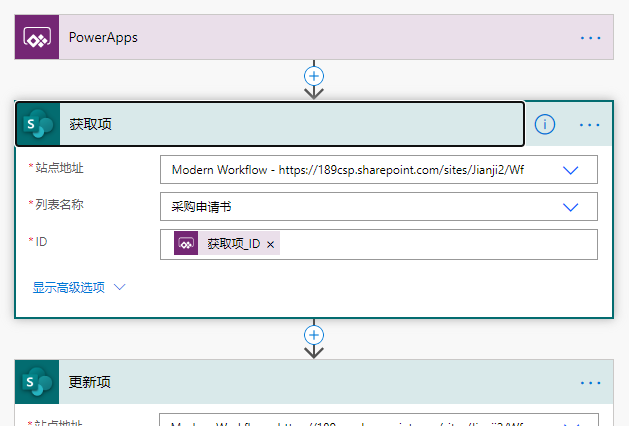Click the 显示高级选项 link

69,287
